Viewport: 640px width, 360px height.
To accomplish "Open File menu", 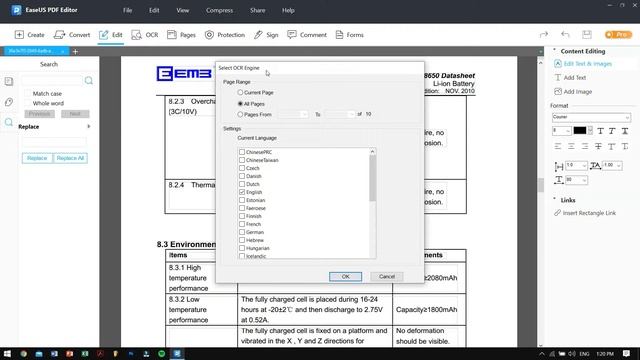I will [x=127, y=10].
